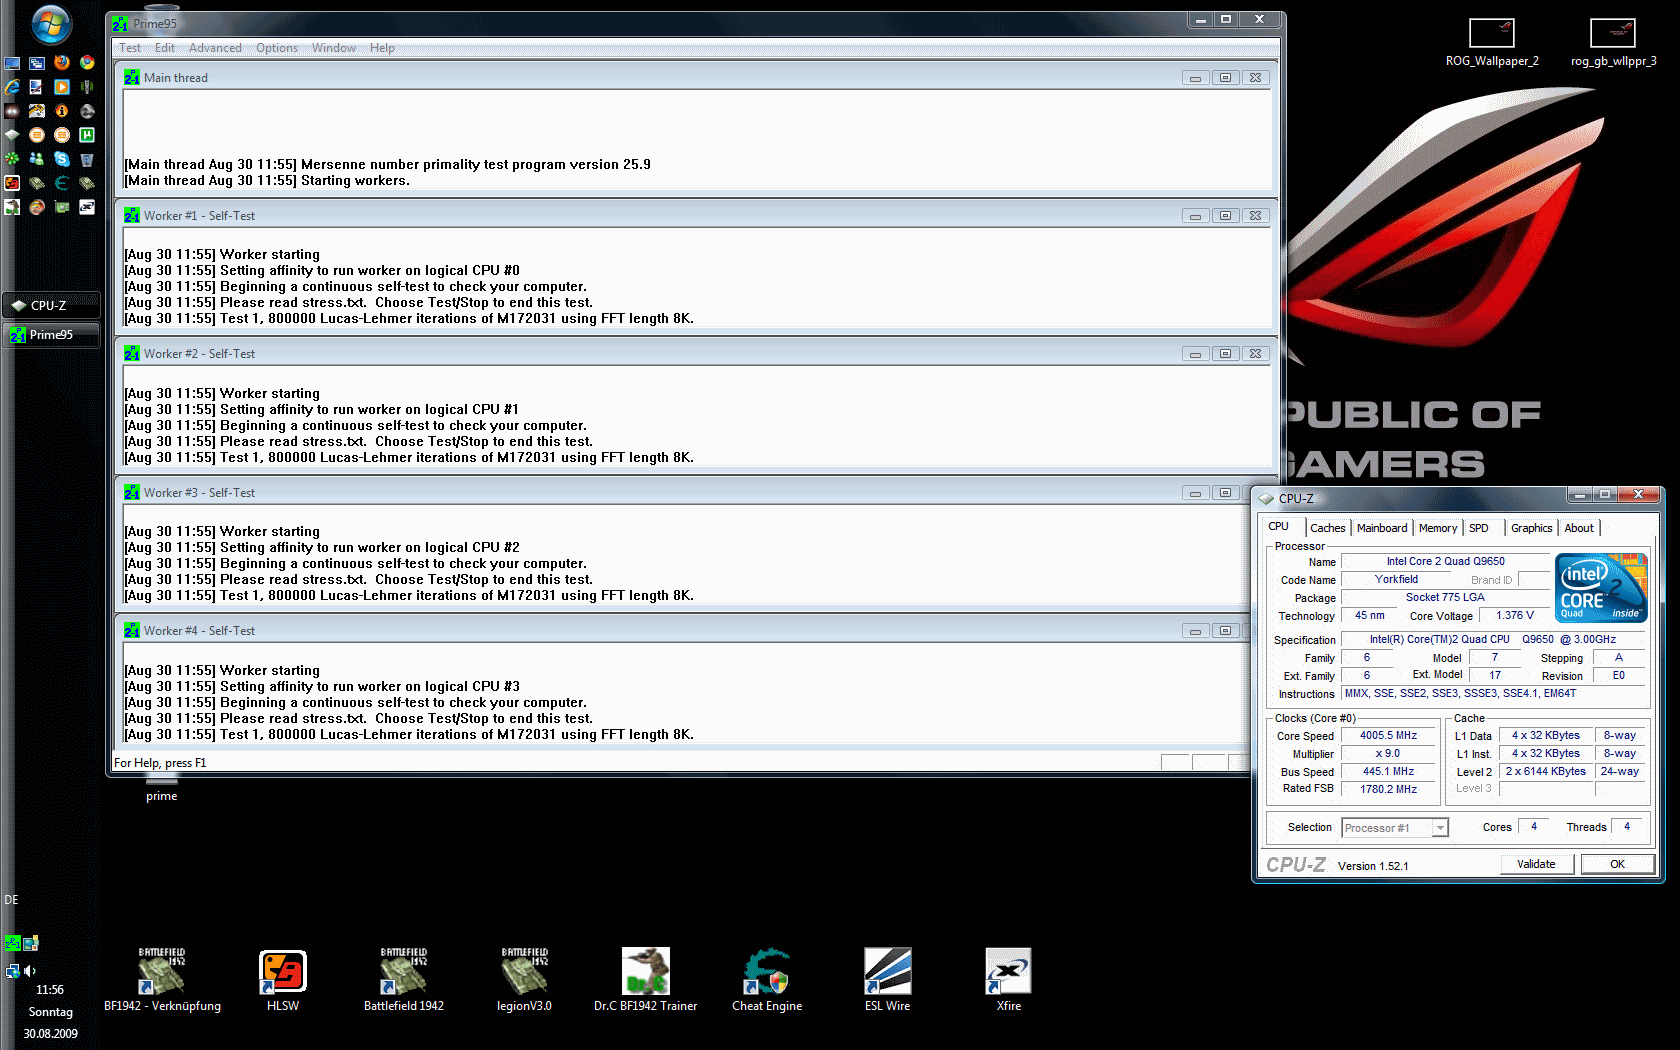The image size is (1680, 1050).
Task: Click the Validate button in CPU-Z
Action: point(1536,864)
